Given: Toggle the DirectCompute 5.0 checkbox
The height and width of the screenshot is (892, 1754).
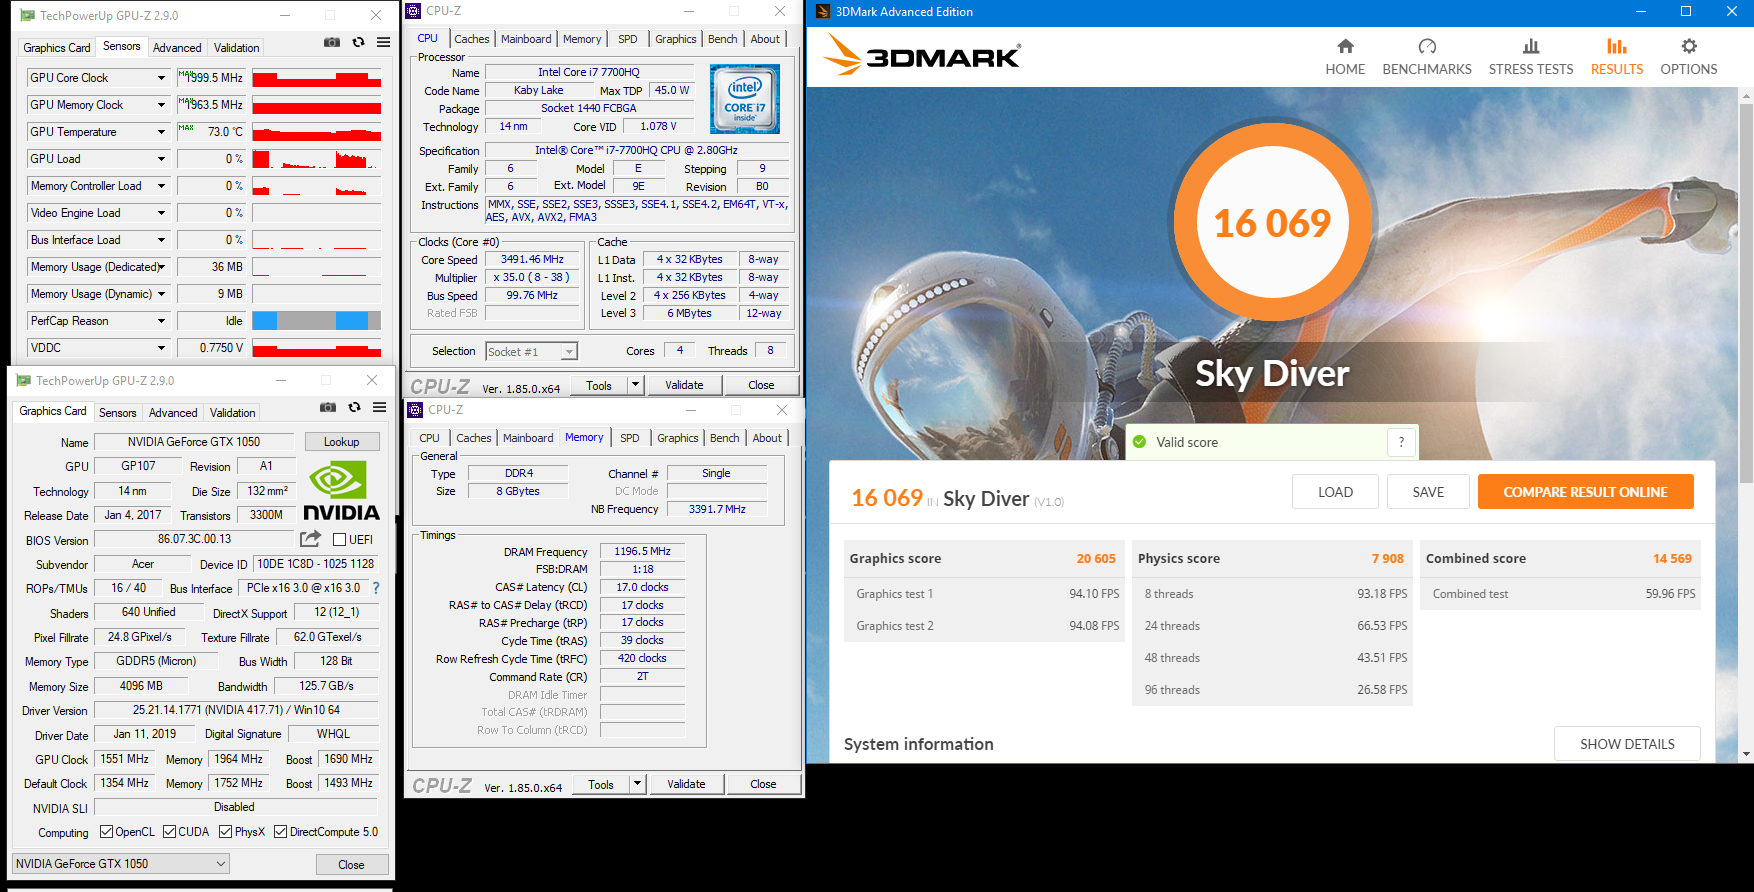Looking at the screenshot, I should pyautogui.click(x=280, y=832).
